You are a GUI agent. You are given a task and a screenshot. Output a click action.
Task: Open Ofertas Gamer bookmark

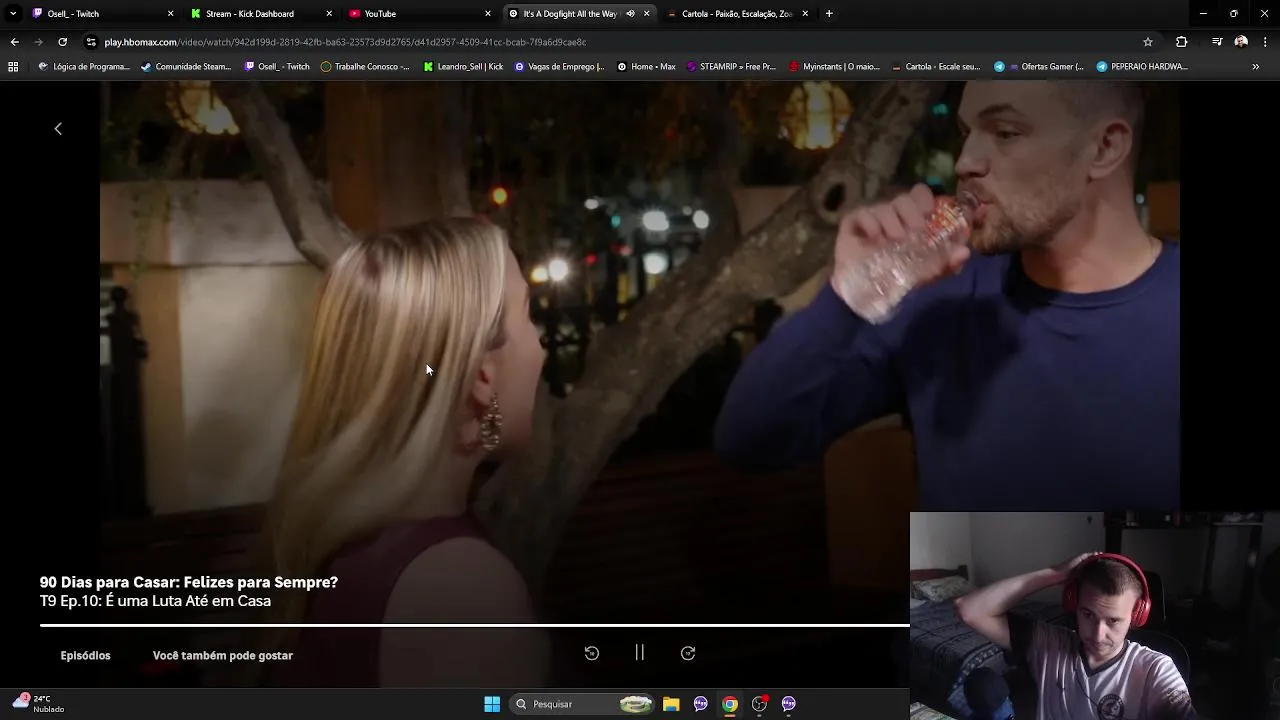1039,67
